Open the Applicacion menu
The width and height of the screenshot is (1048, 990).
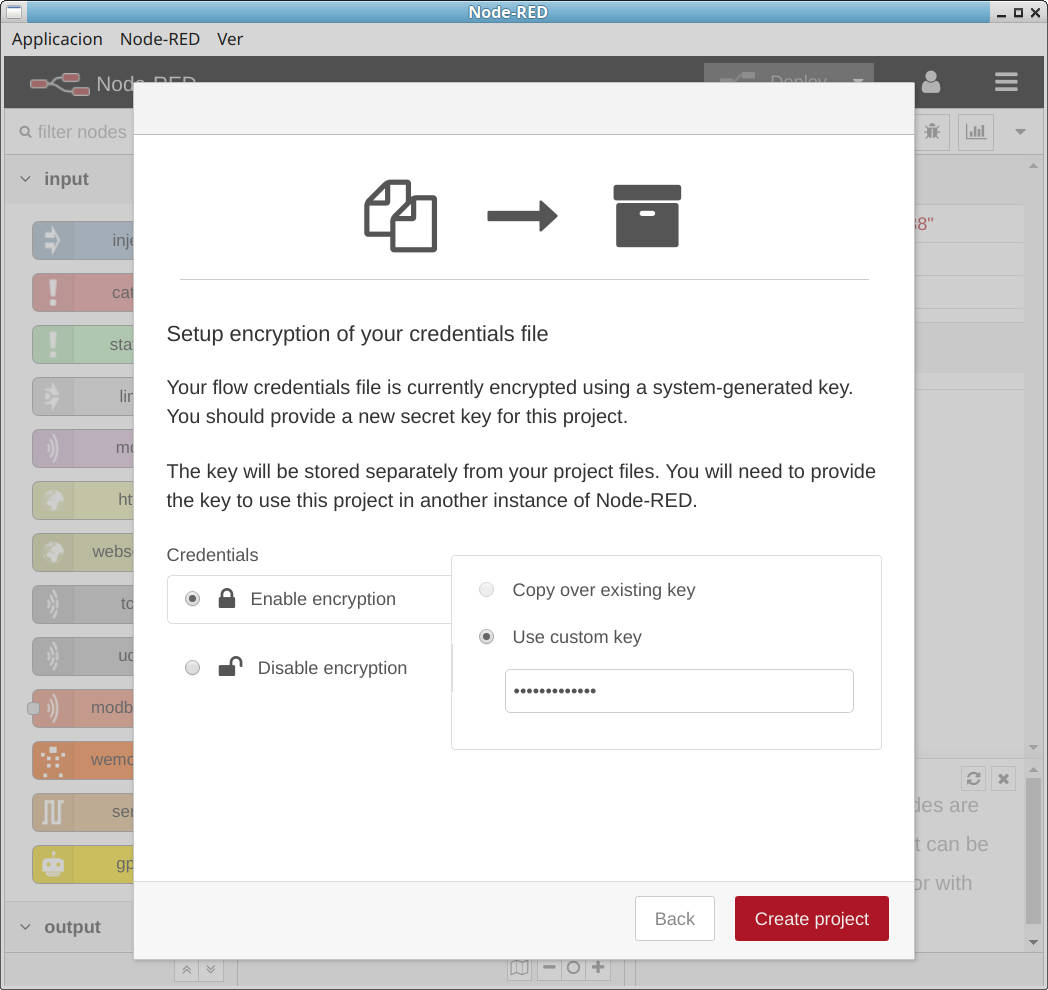(x=57, y=39)
